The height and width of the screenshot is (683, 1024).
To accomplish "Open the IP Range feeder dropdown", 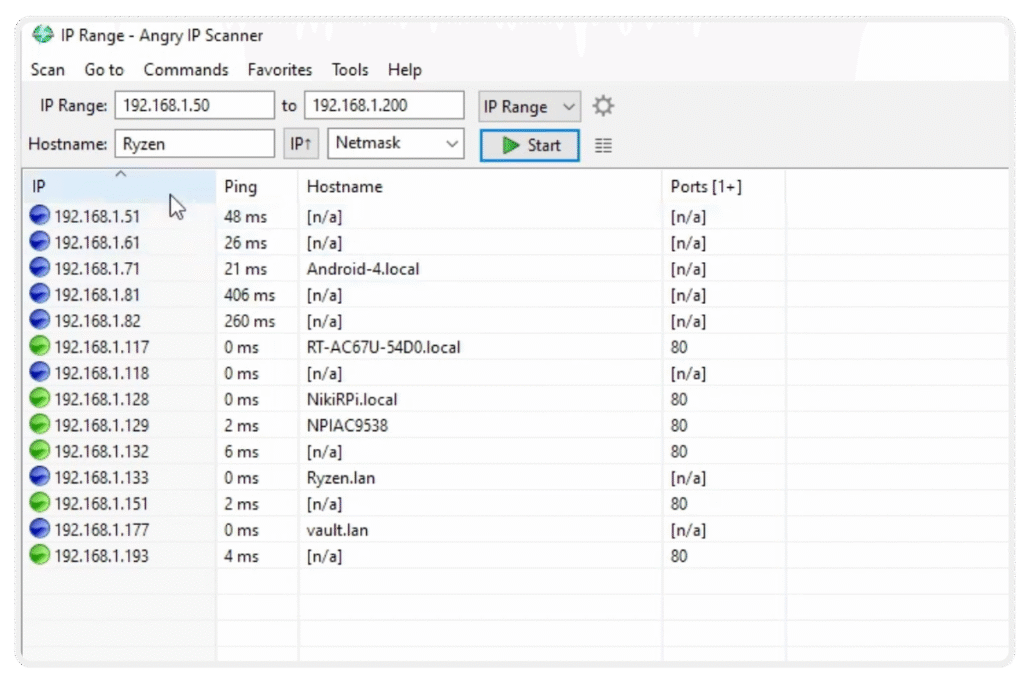I will (x=529, y=106).
